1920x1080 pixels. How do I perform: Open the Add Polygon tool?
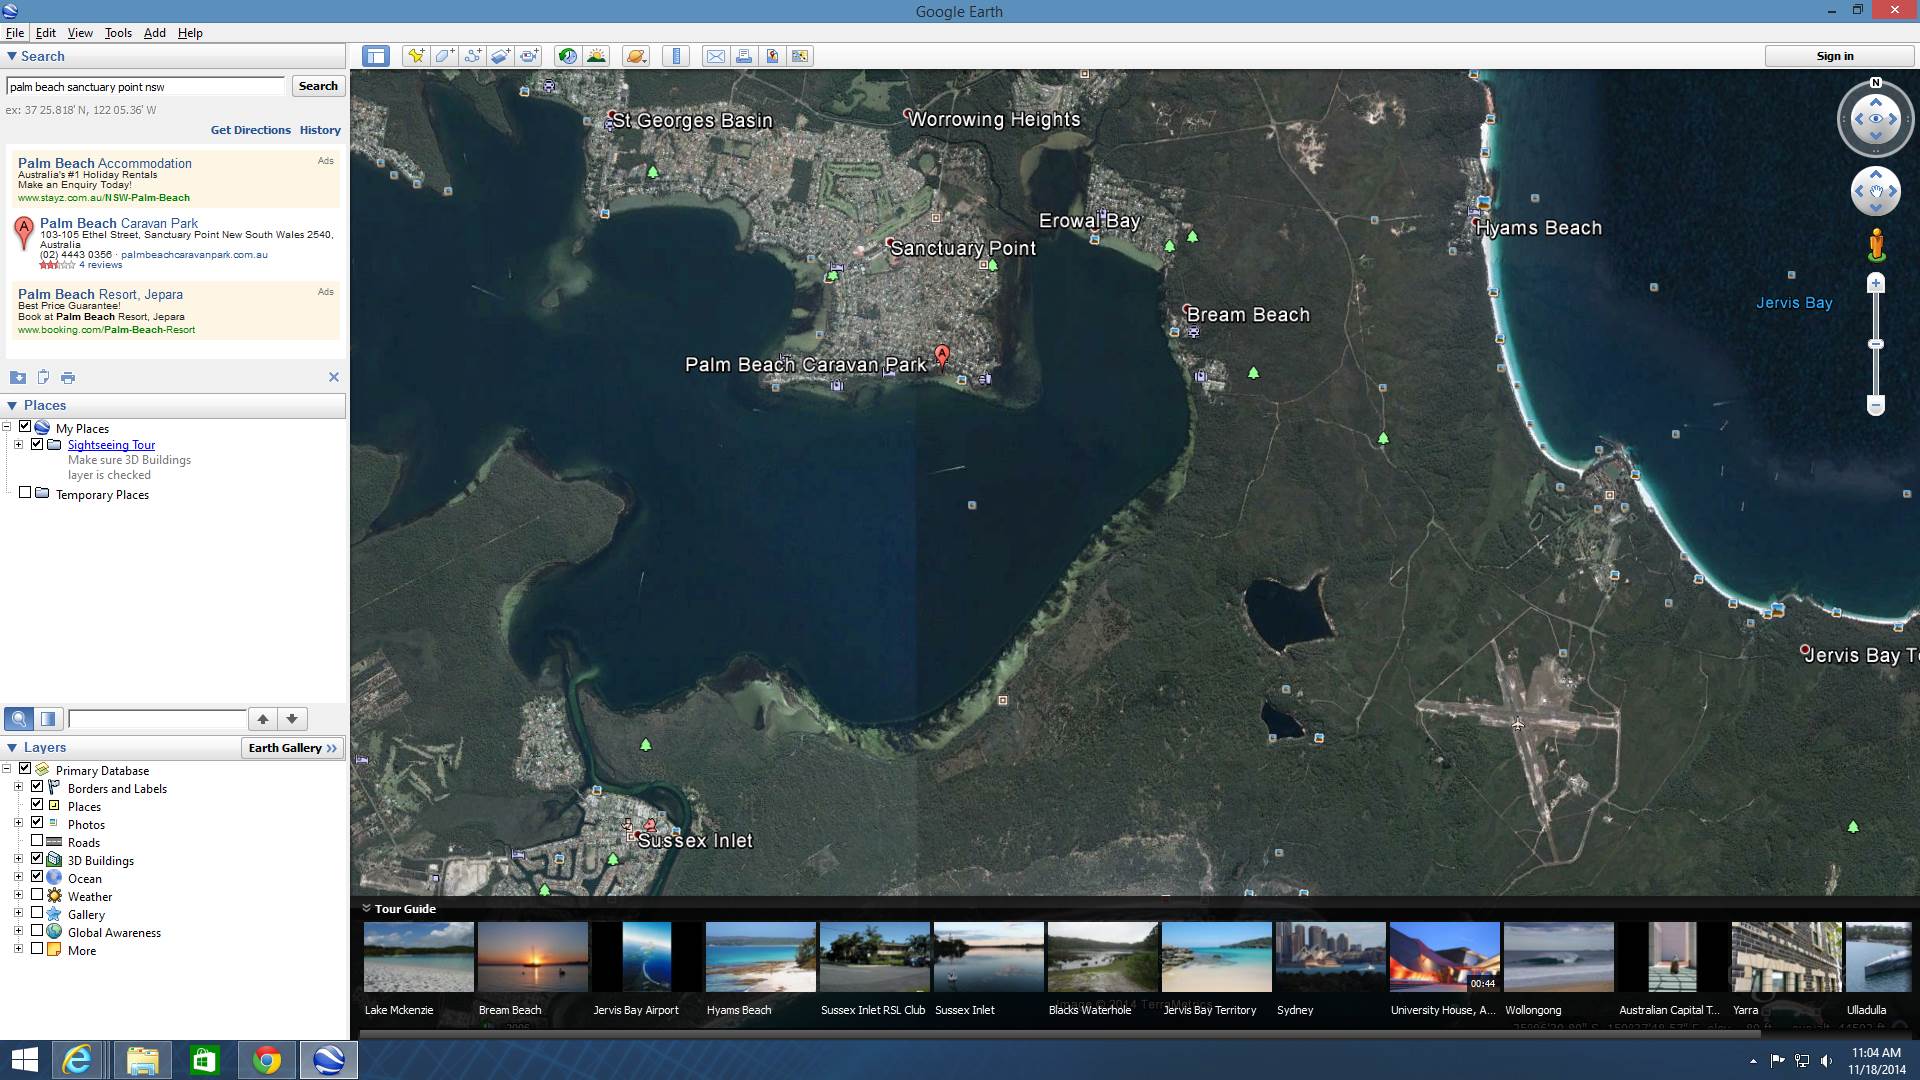tap(445, 56)
